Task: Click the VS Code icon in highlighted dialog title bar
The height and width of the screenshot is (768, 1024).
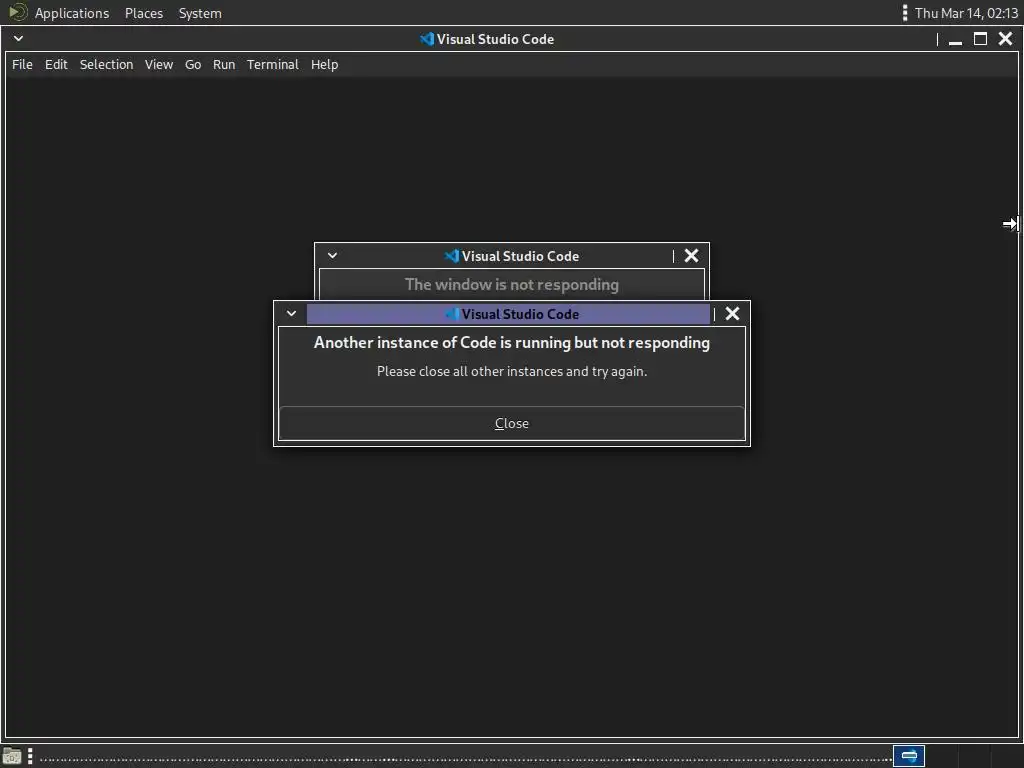Action: point(452,314)
